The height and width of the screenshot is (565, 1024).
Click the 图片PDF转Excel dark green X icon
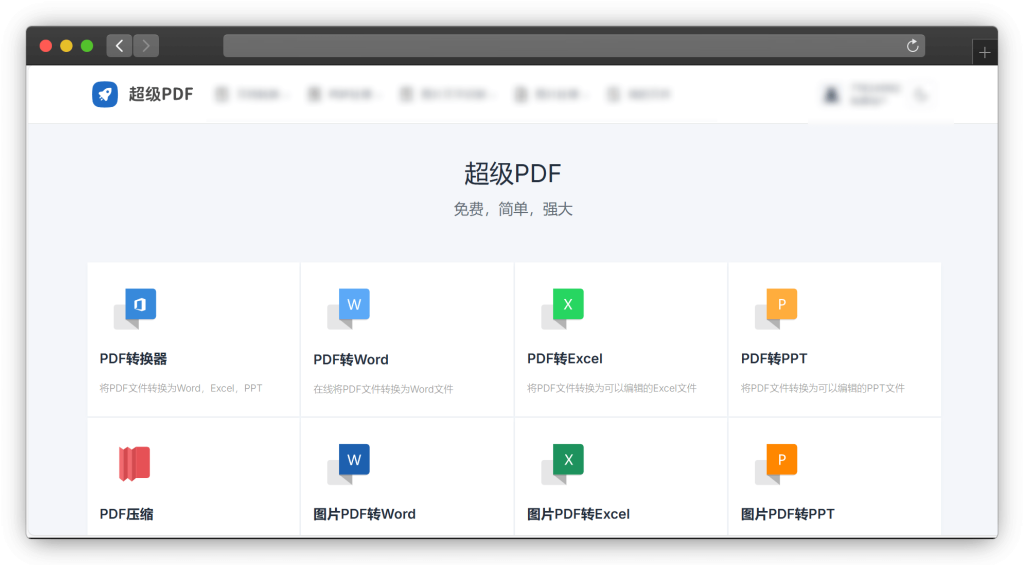point(562,464)
